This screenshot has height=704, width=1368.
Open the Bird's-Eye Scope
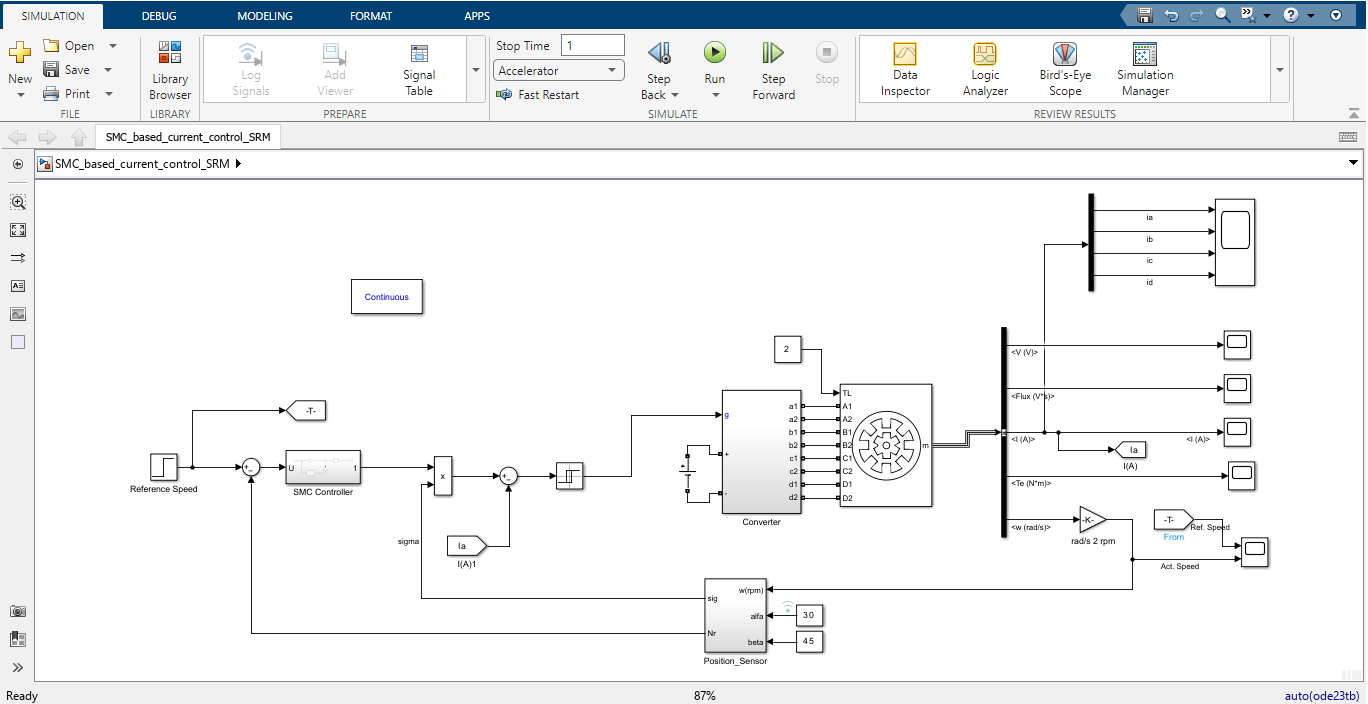(1064, 69)
